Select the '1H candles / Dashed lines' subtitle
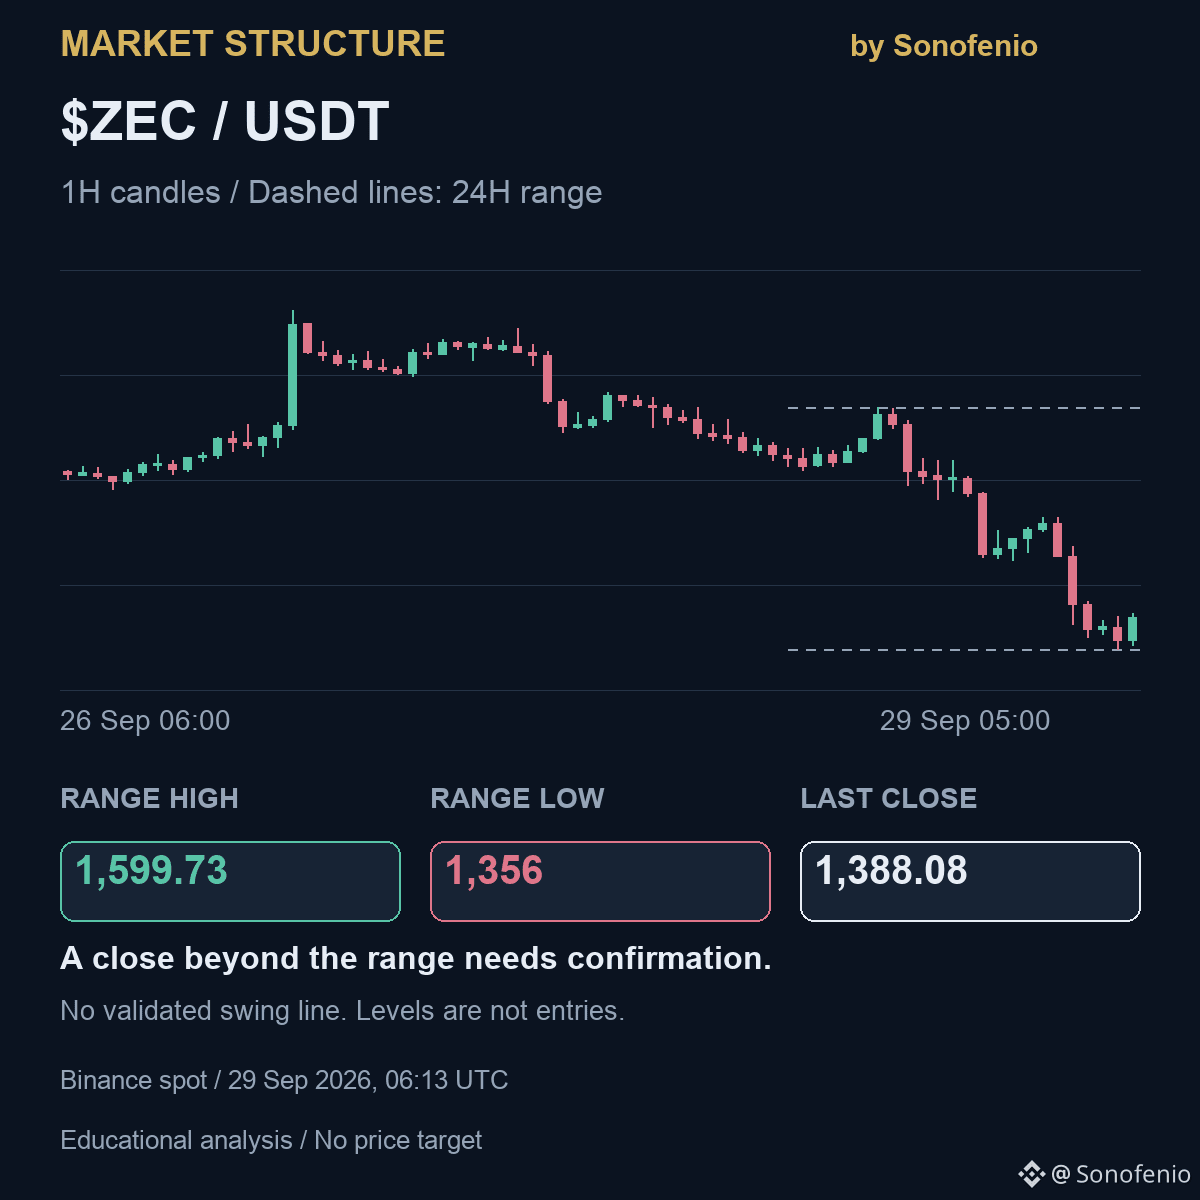The image size is (1200, 1200). 331,192
